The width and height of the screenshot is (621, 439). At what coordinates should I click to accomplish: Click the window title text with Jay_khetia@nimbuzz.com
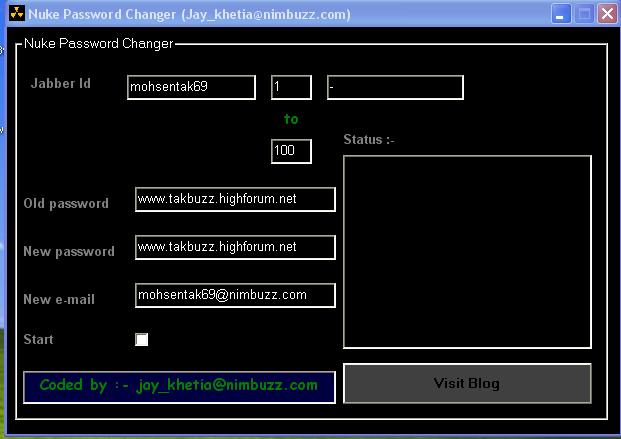coord(189,14)
